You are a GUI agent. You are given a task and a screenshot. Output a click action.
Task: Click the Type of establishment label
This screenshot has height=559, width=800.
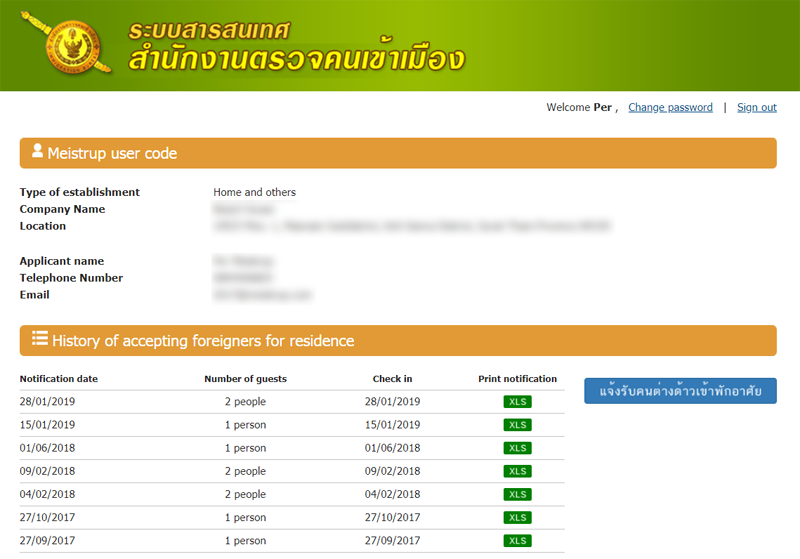pos(80,192)
